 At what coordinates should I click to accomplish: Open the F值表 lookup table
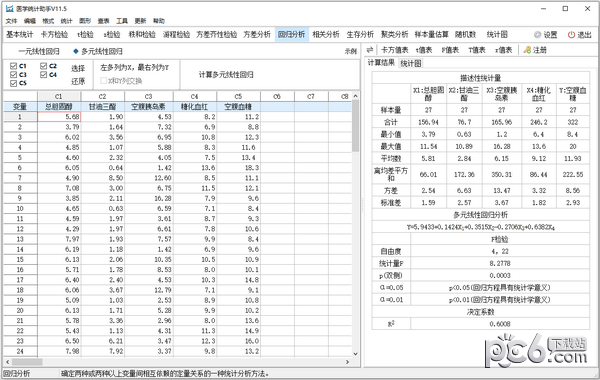pyautogui.click(x=450, y=50)
